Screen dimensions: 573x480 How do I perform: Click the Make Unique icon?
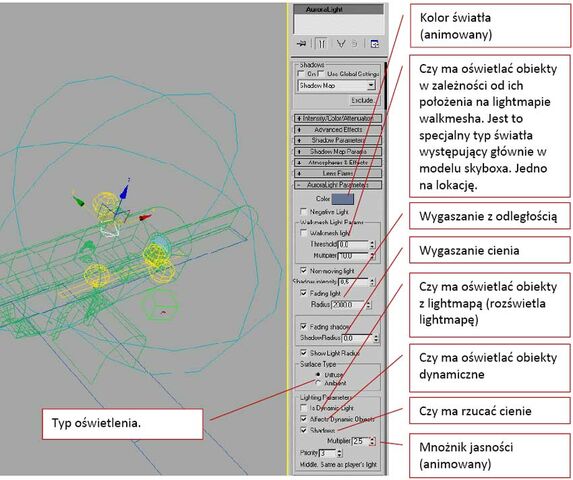tap(341, 44)
